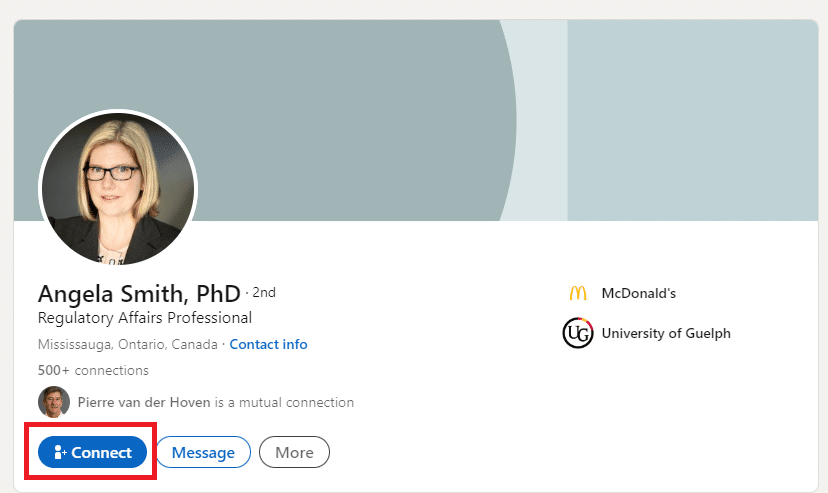Open the Contact info link
Image resolution: width=828 pixels, height=493 pixels.
coord(268,344)
